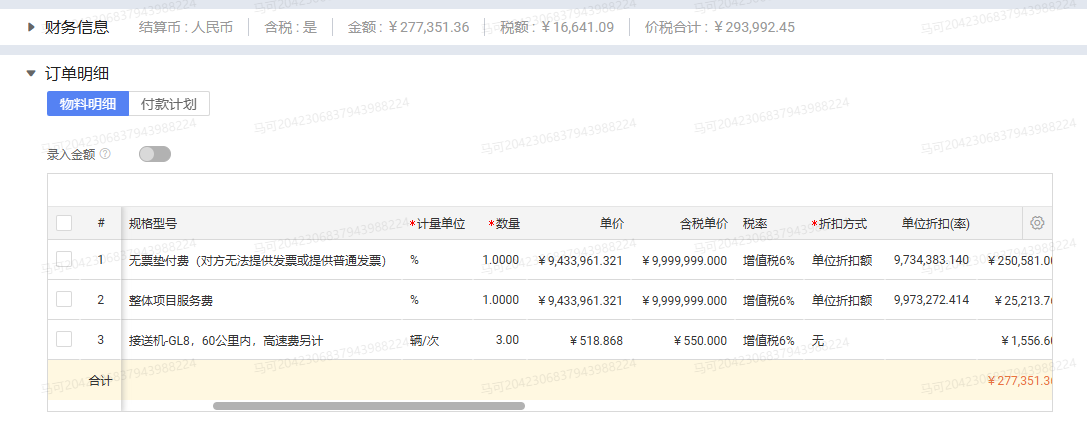This screenshot has height=422, width=1087.
Task: Switch to 物料明细 tab
Action: click(88, 104)
